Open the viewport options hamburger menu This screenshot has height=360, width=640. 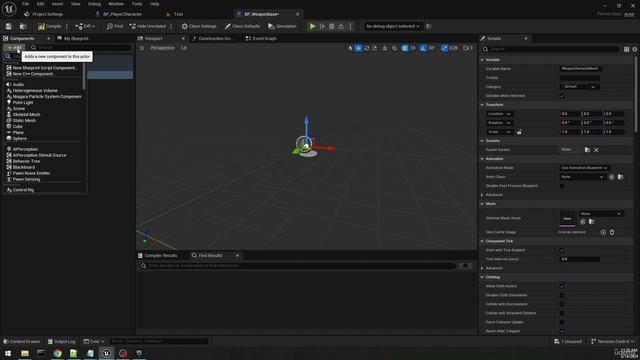(x=142, y=48)
